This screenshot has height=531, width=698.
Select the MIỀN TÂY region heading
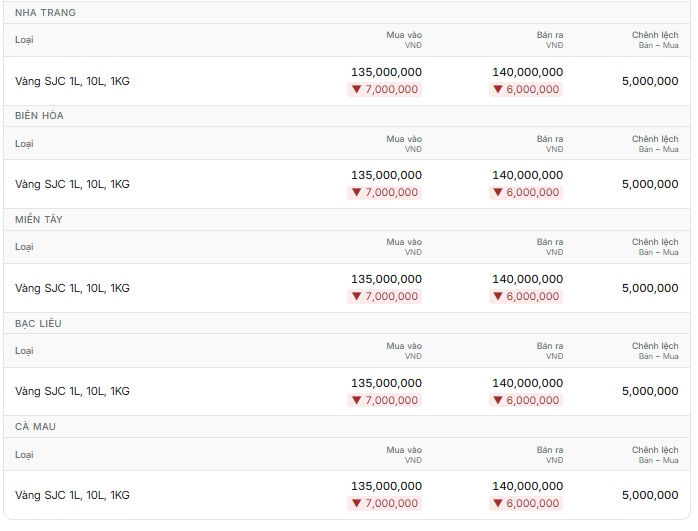pos(39,219)
